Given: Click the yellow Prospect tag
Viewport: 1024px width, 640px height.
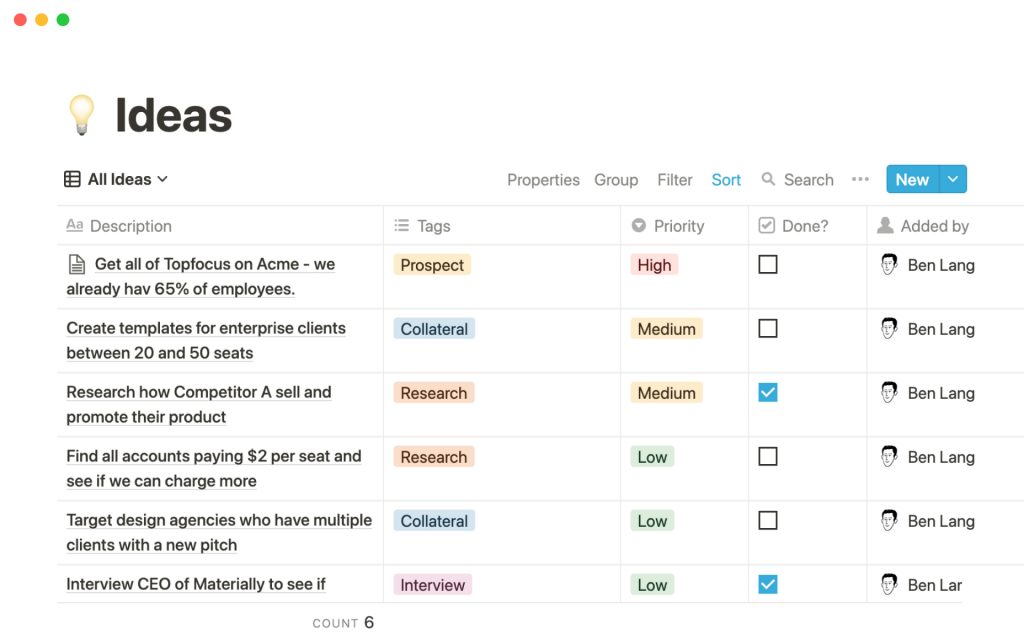Looking at the screenshot, I should tap(432, 264).
